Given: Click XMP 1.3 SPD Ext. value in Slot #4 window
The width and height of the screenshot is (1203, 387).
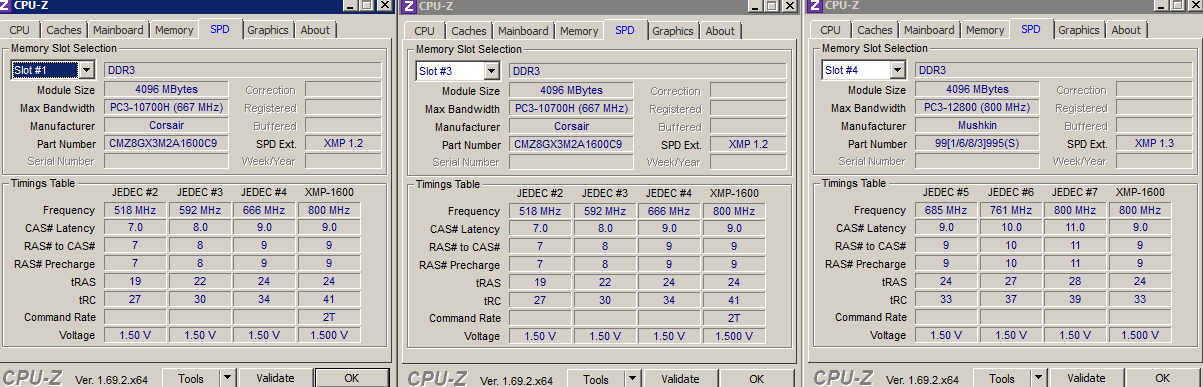Looking at the screenshot, I should click(x=1154, y=143).
